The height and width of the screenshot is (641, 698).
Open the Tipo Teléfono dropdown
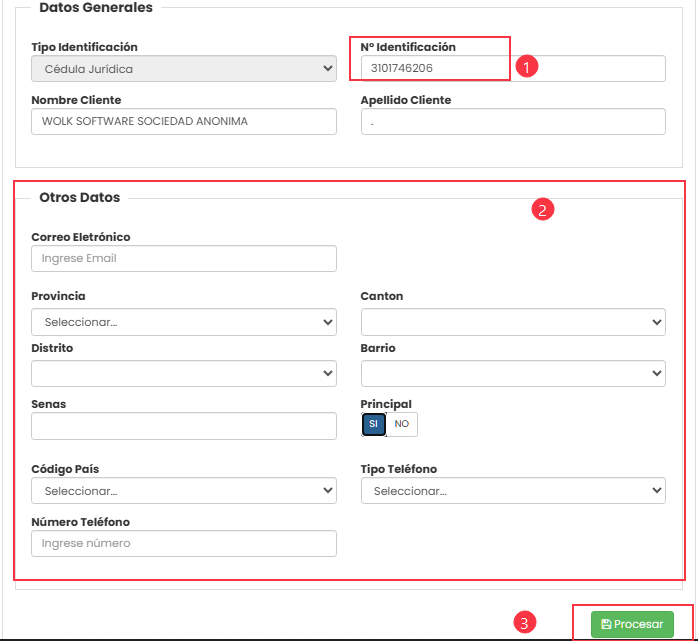(513, 491)
